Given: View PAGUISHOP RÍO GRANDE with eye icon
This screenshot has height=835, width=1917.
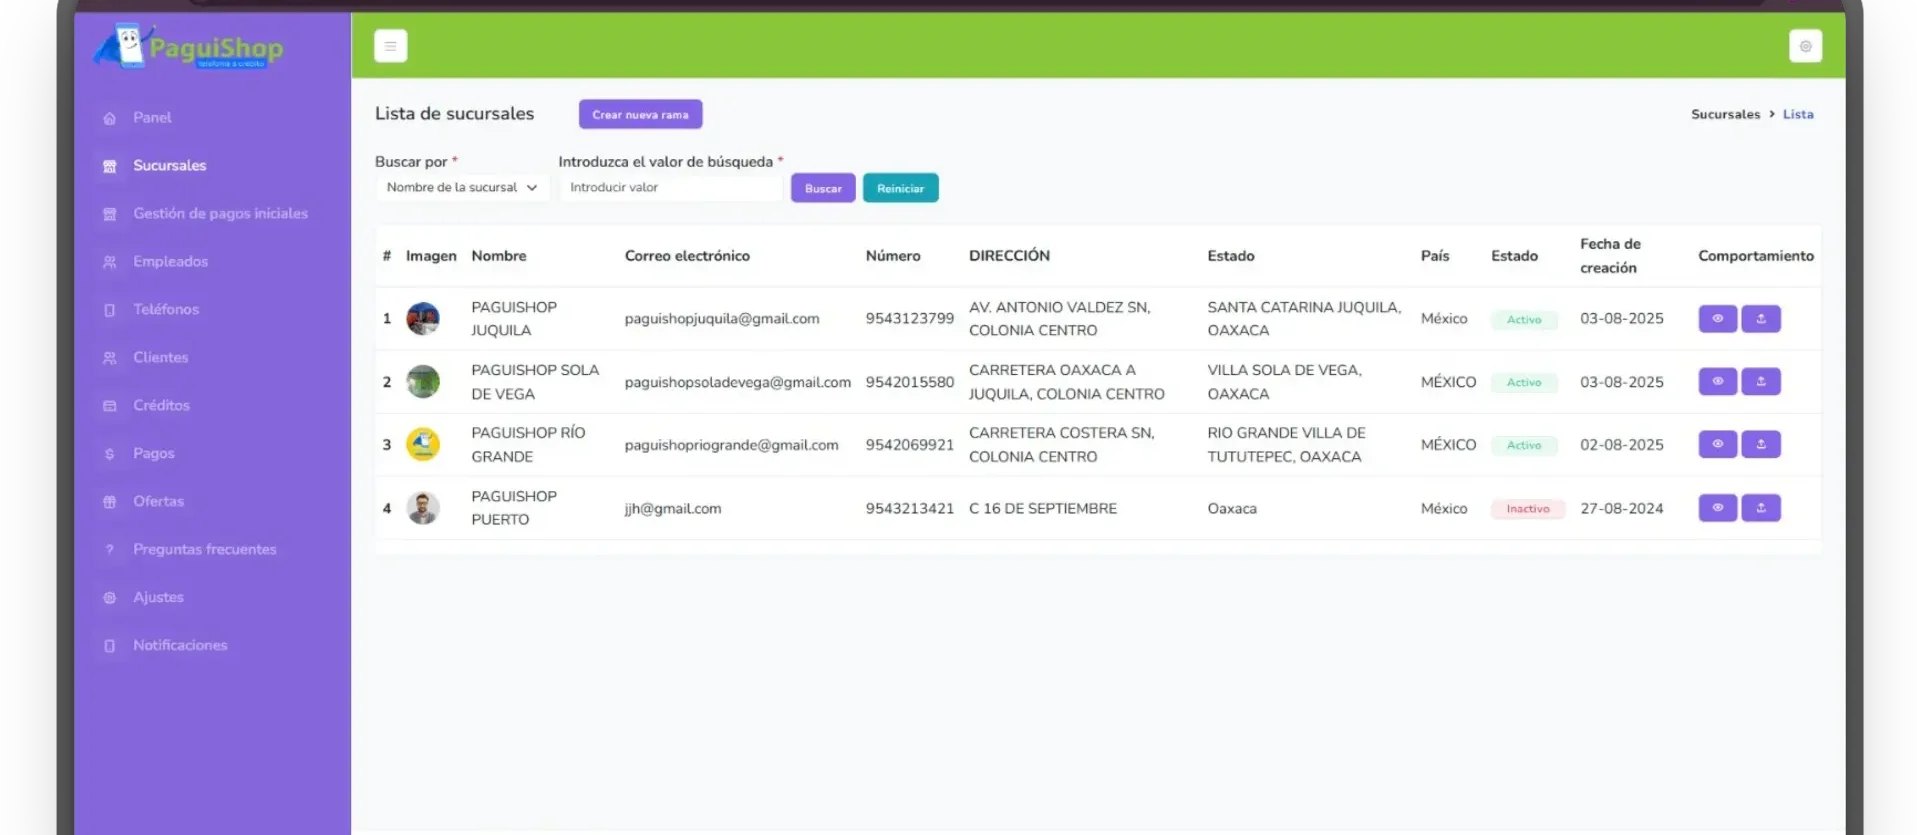Looking at the screenshot, I should [1717, 444].
